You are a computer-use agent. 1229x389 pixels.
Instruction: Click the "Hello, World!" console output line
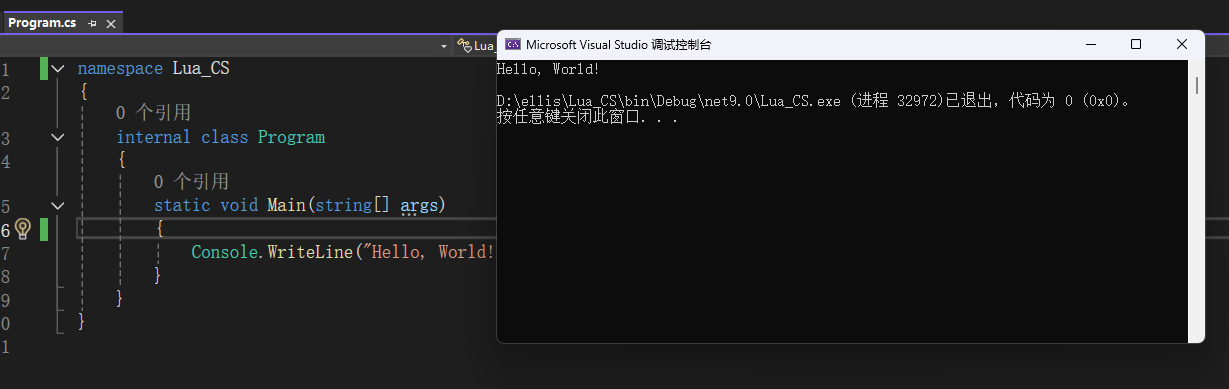pos(548,69)
